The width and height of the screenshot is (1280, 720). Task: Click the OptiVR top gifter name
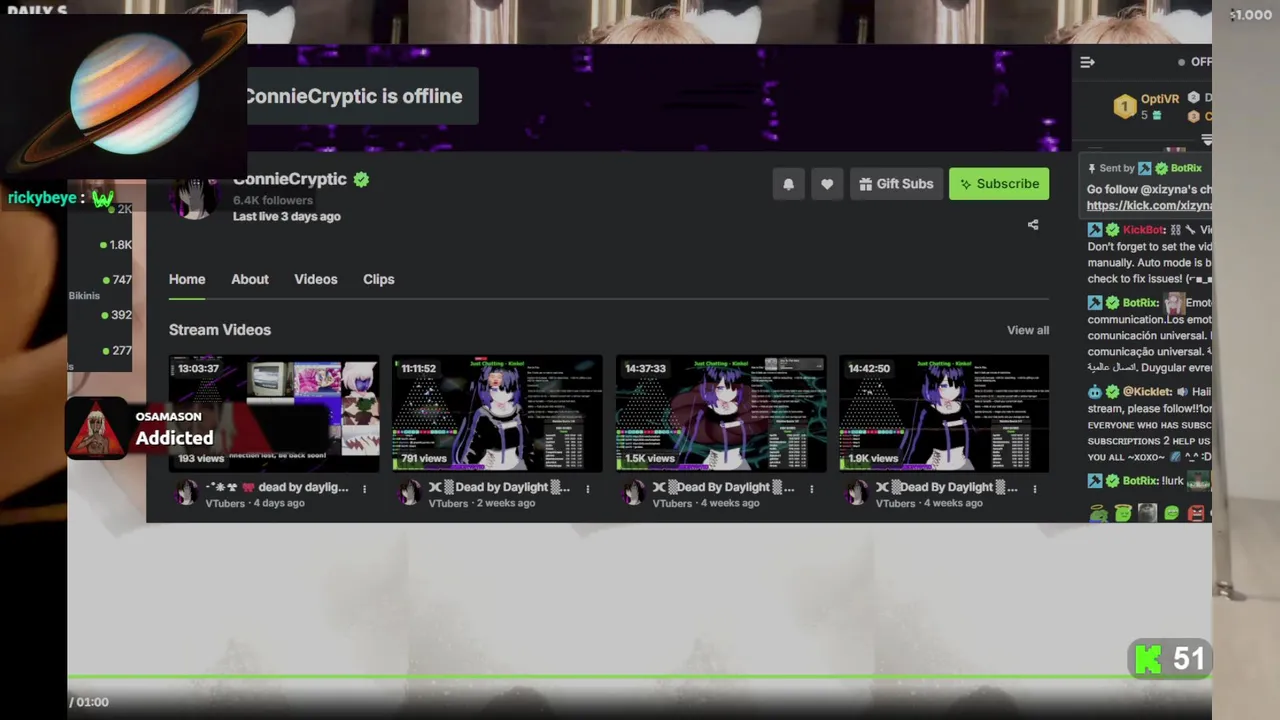[1160, 99]
